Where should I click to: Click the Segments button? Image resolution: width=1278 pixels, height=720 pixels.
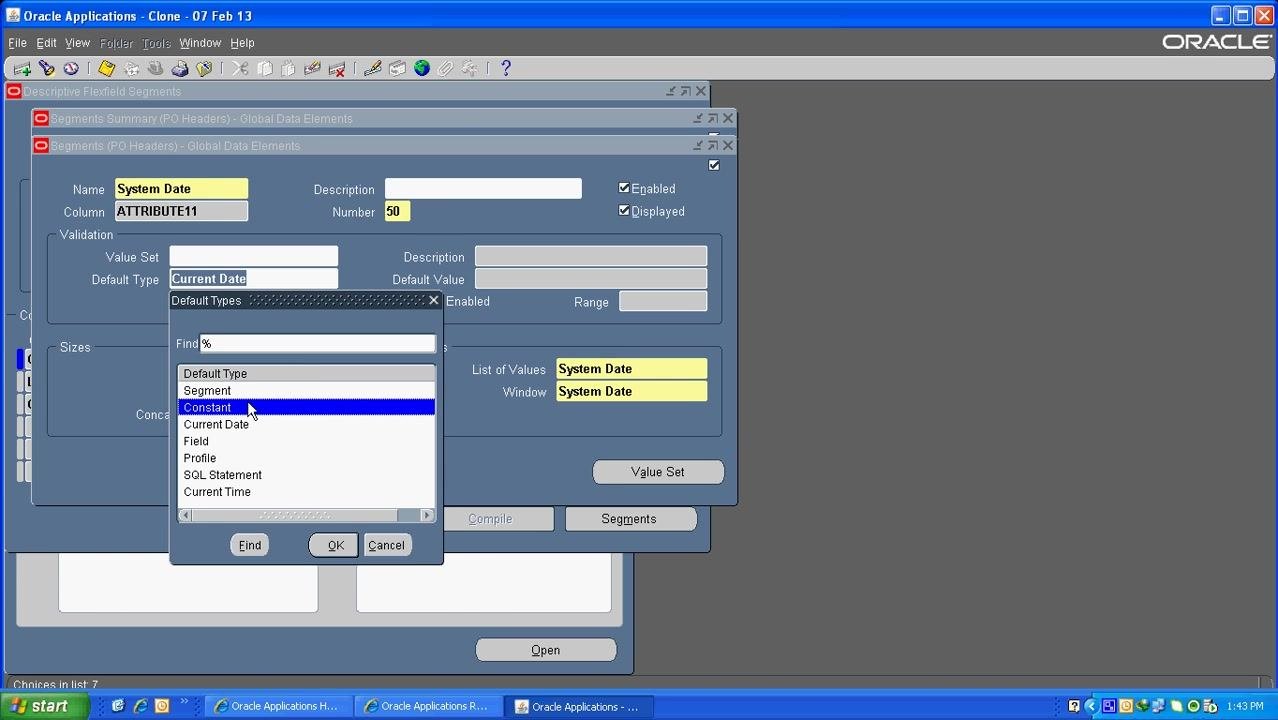click(x=629, y=519)
